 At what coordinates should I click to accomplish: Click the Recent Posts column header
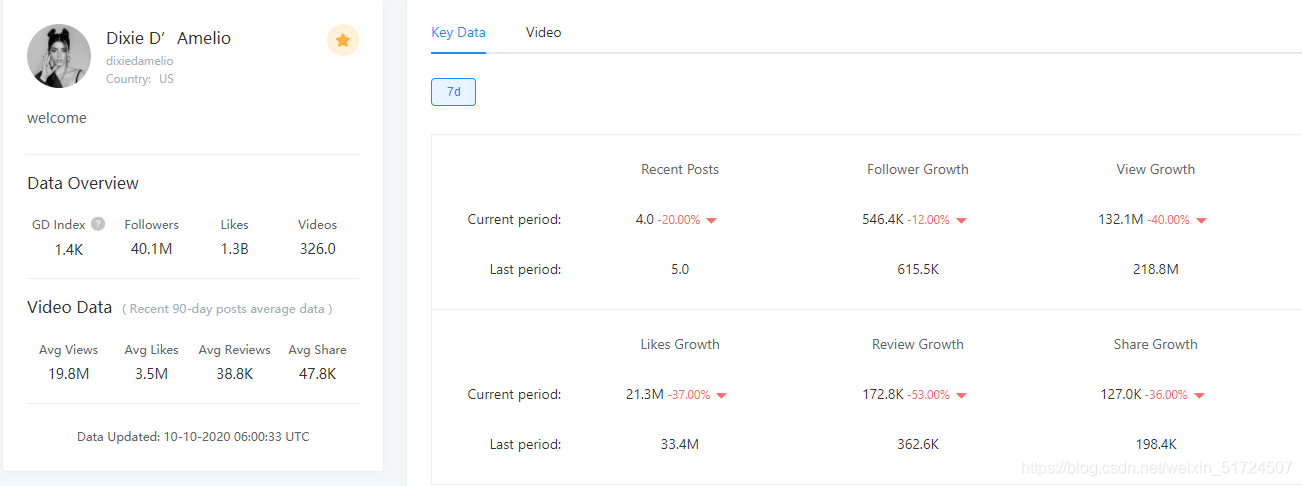click(x=680, y=169)
